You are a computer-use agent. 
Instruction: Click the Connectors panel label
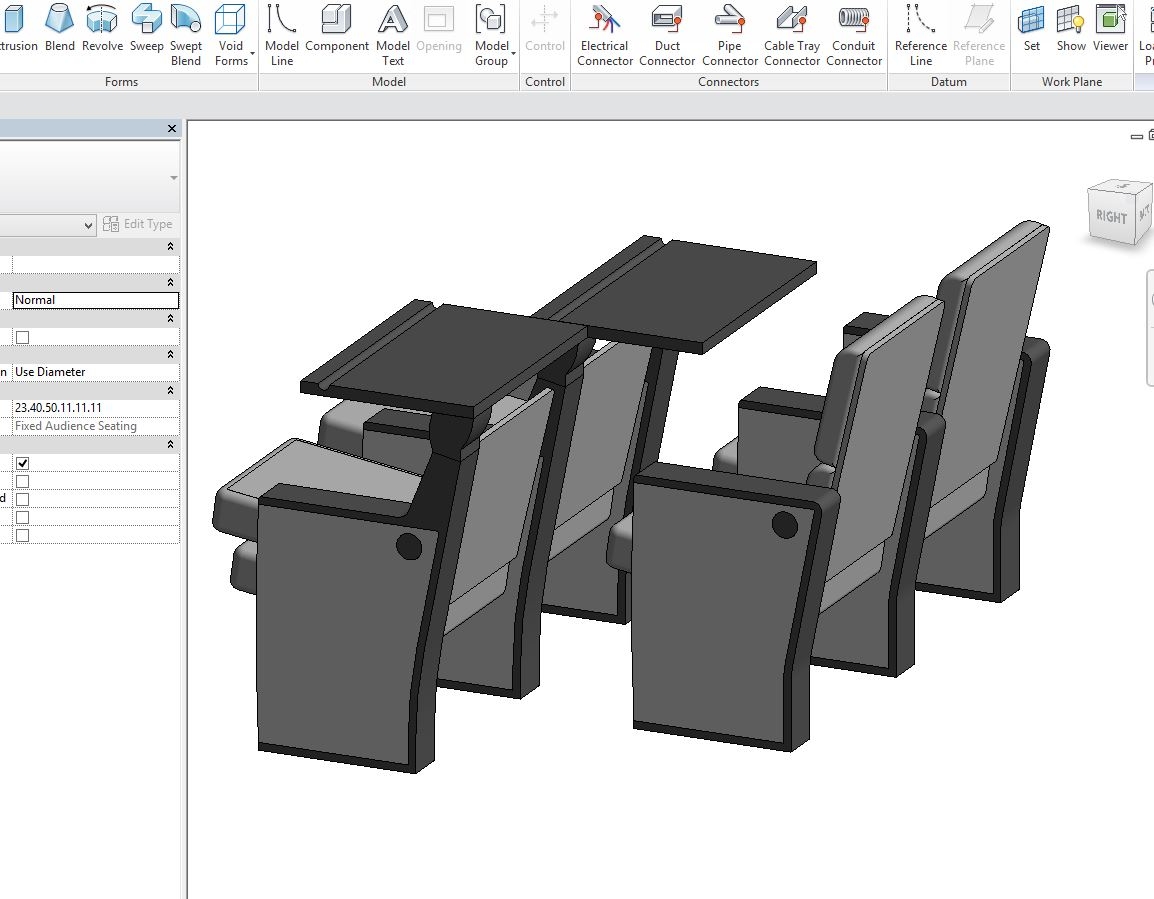(727, 81)
